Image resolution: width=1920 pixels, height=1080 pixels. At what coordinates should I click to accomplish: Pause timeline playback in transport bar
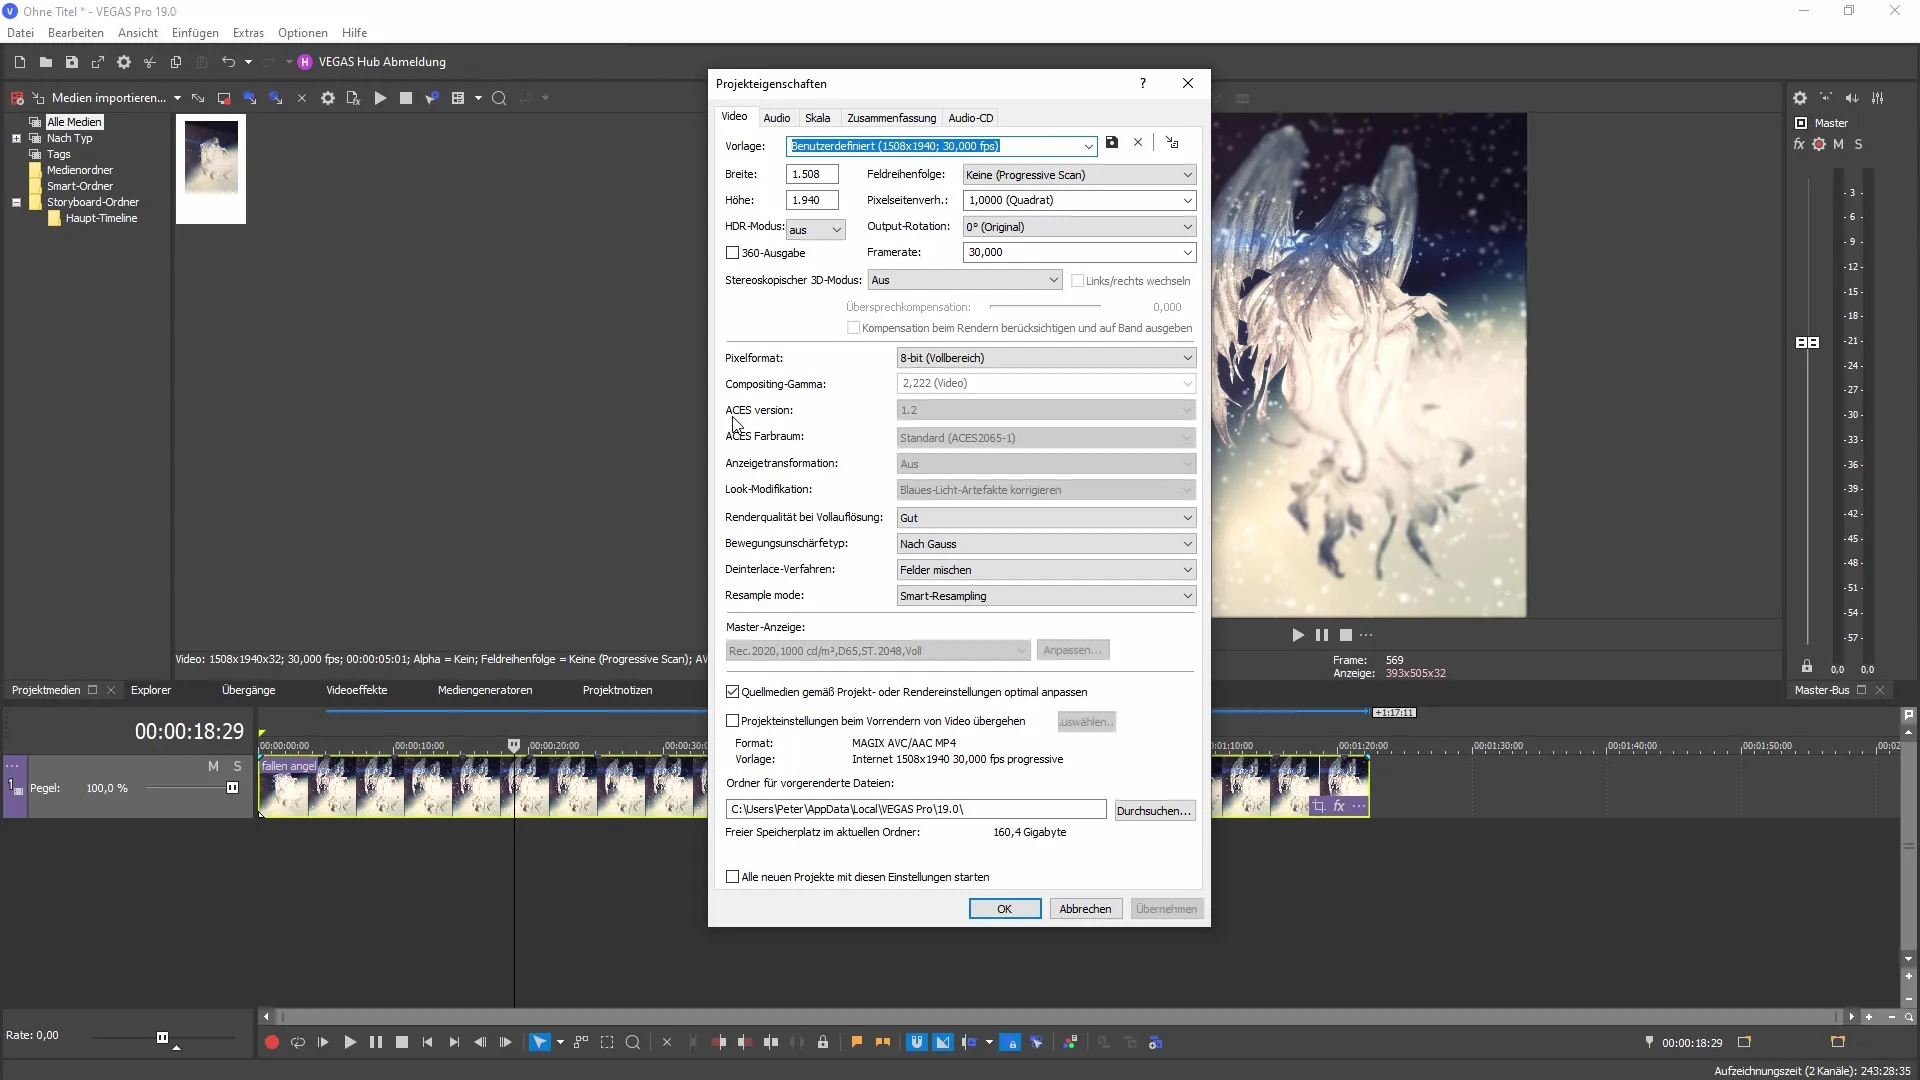[376, 1042]
